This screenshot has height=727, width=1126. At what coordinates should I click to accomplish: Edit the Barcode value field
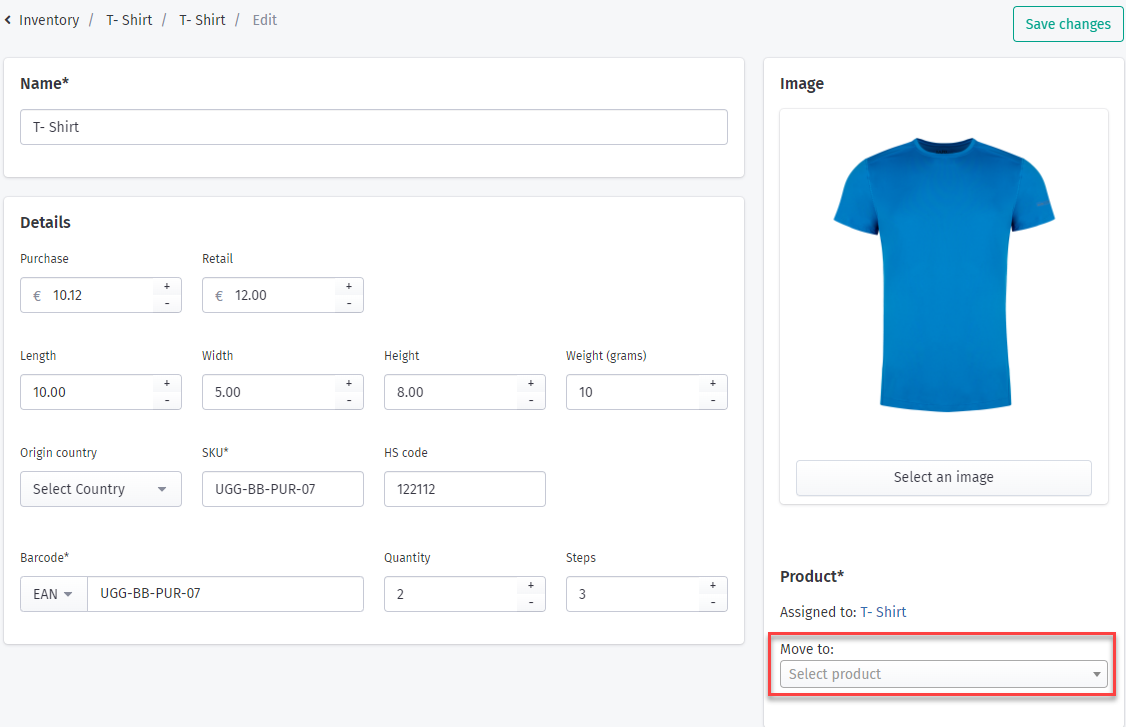click(x=225, y=594)
